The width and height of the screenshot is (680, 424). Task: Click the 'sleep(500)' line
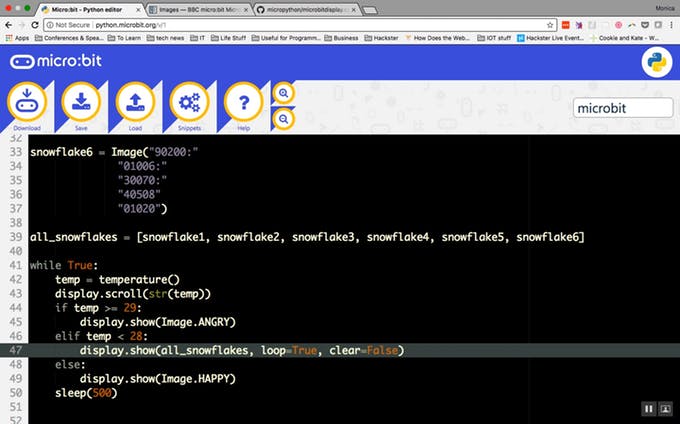(86, 393)
